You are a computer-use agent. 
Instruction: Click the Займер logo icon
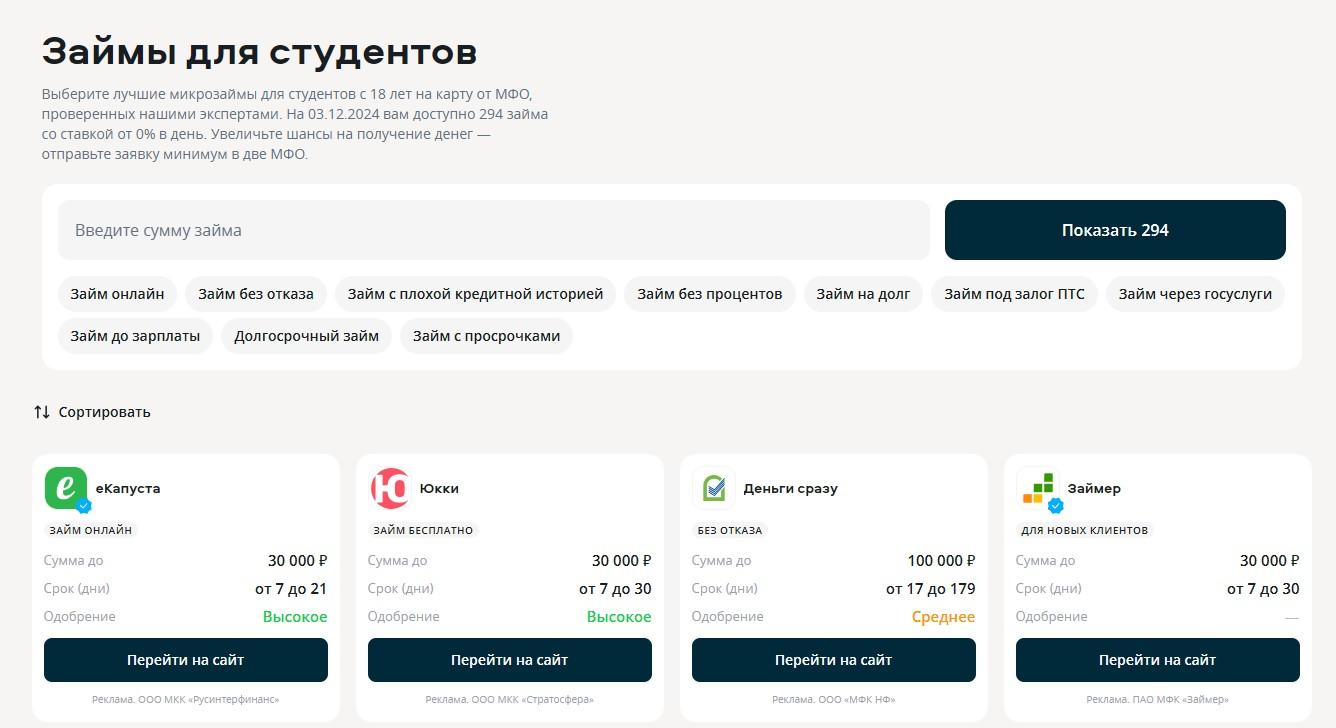[x=1038, y=488]
